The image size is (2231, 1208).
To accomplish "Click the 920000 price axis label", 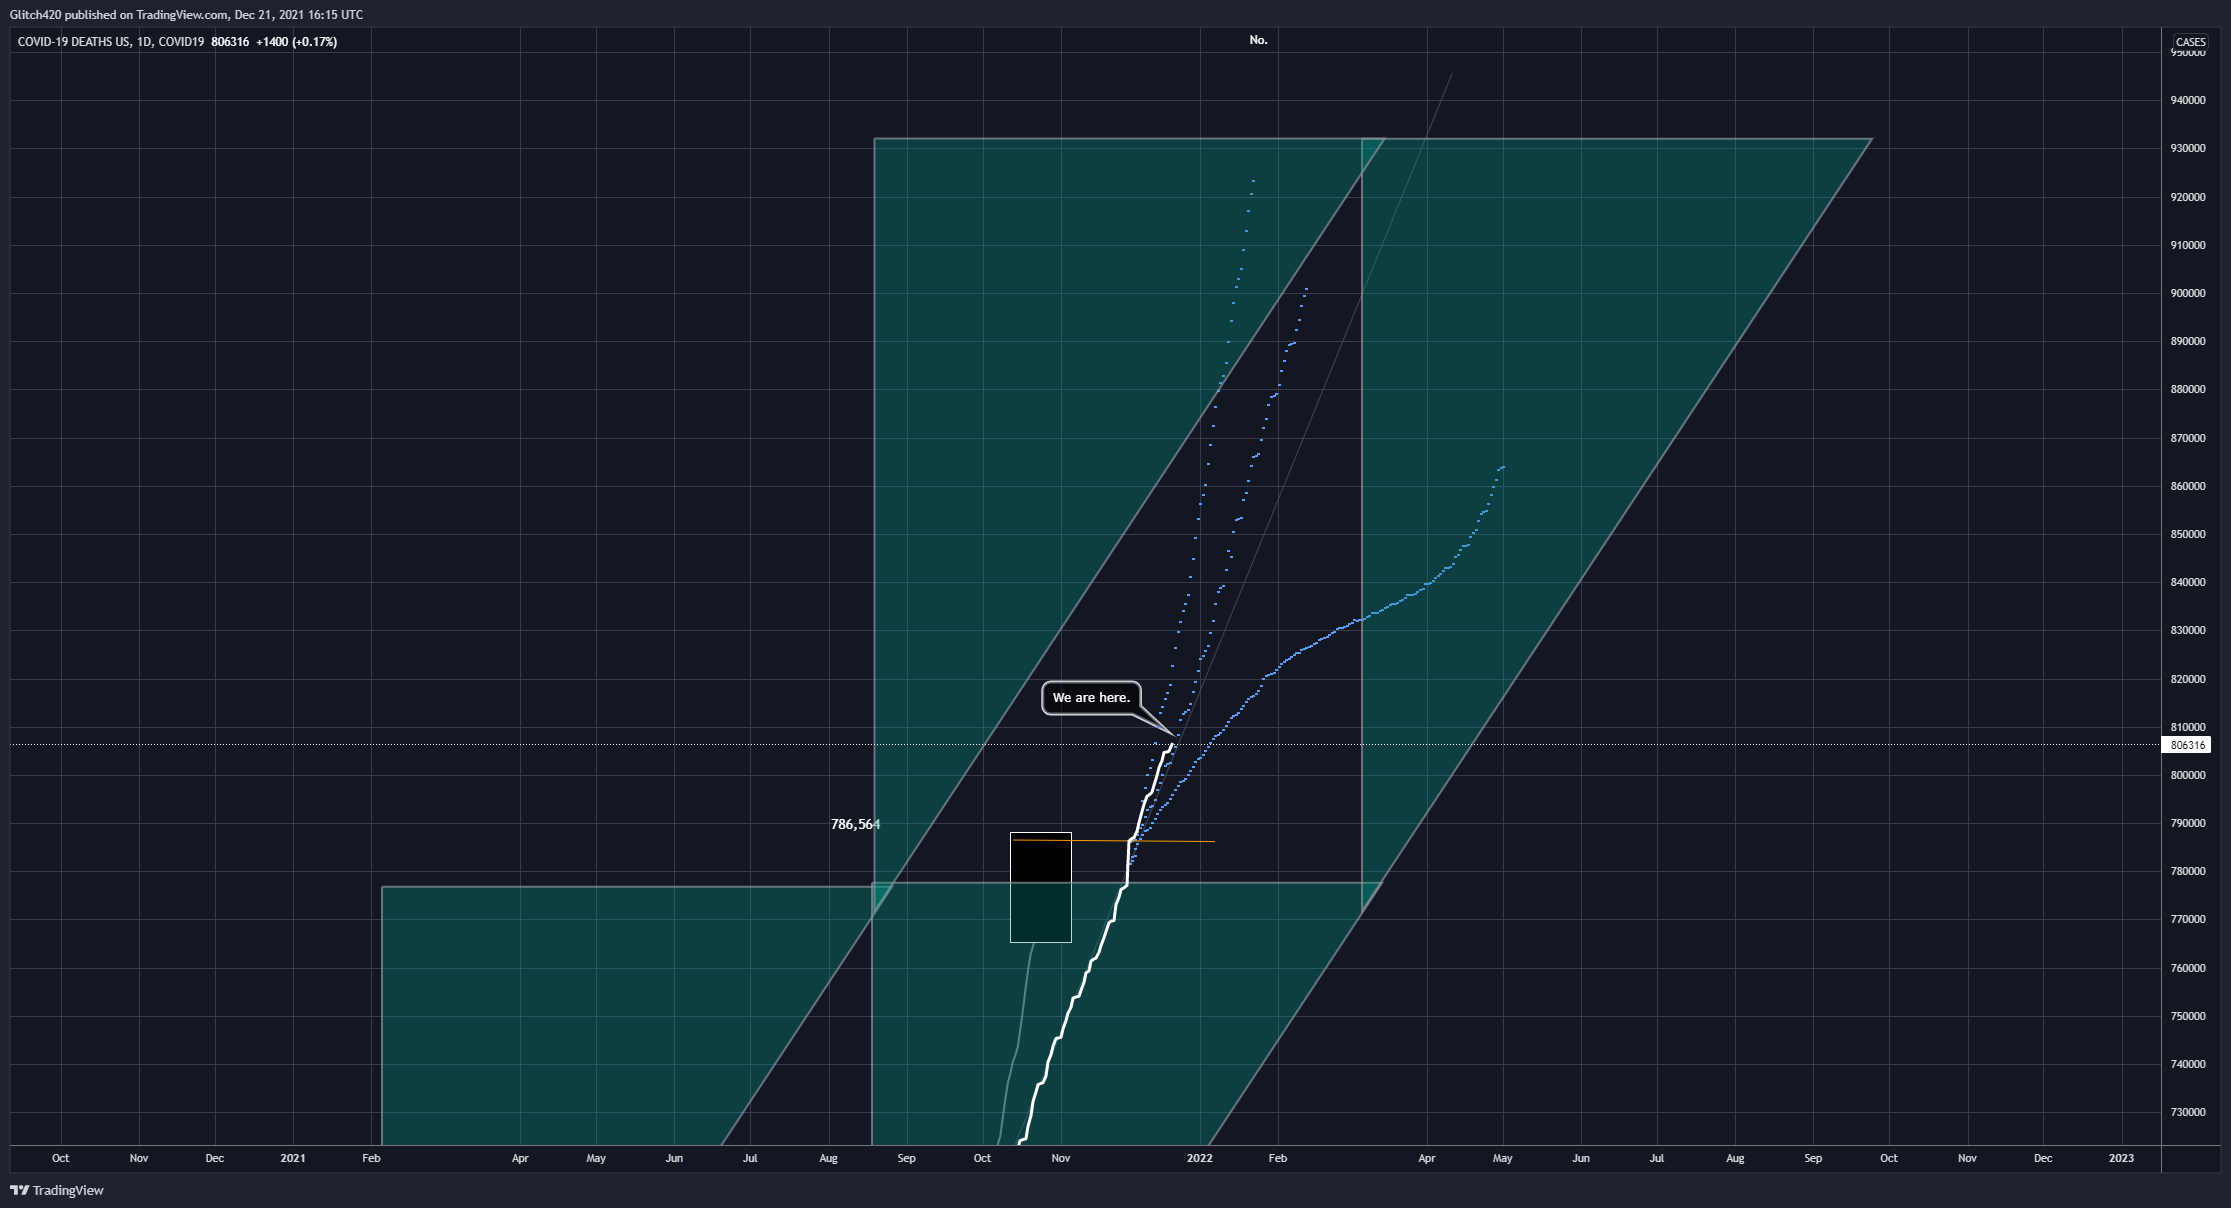I will pyautogui.click(x=2187, y=197).
